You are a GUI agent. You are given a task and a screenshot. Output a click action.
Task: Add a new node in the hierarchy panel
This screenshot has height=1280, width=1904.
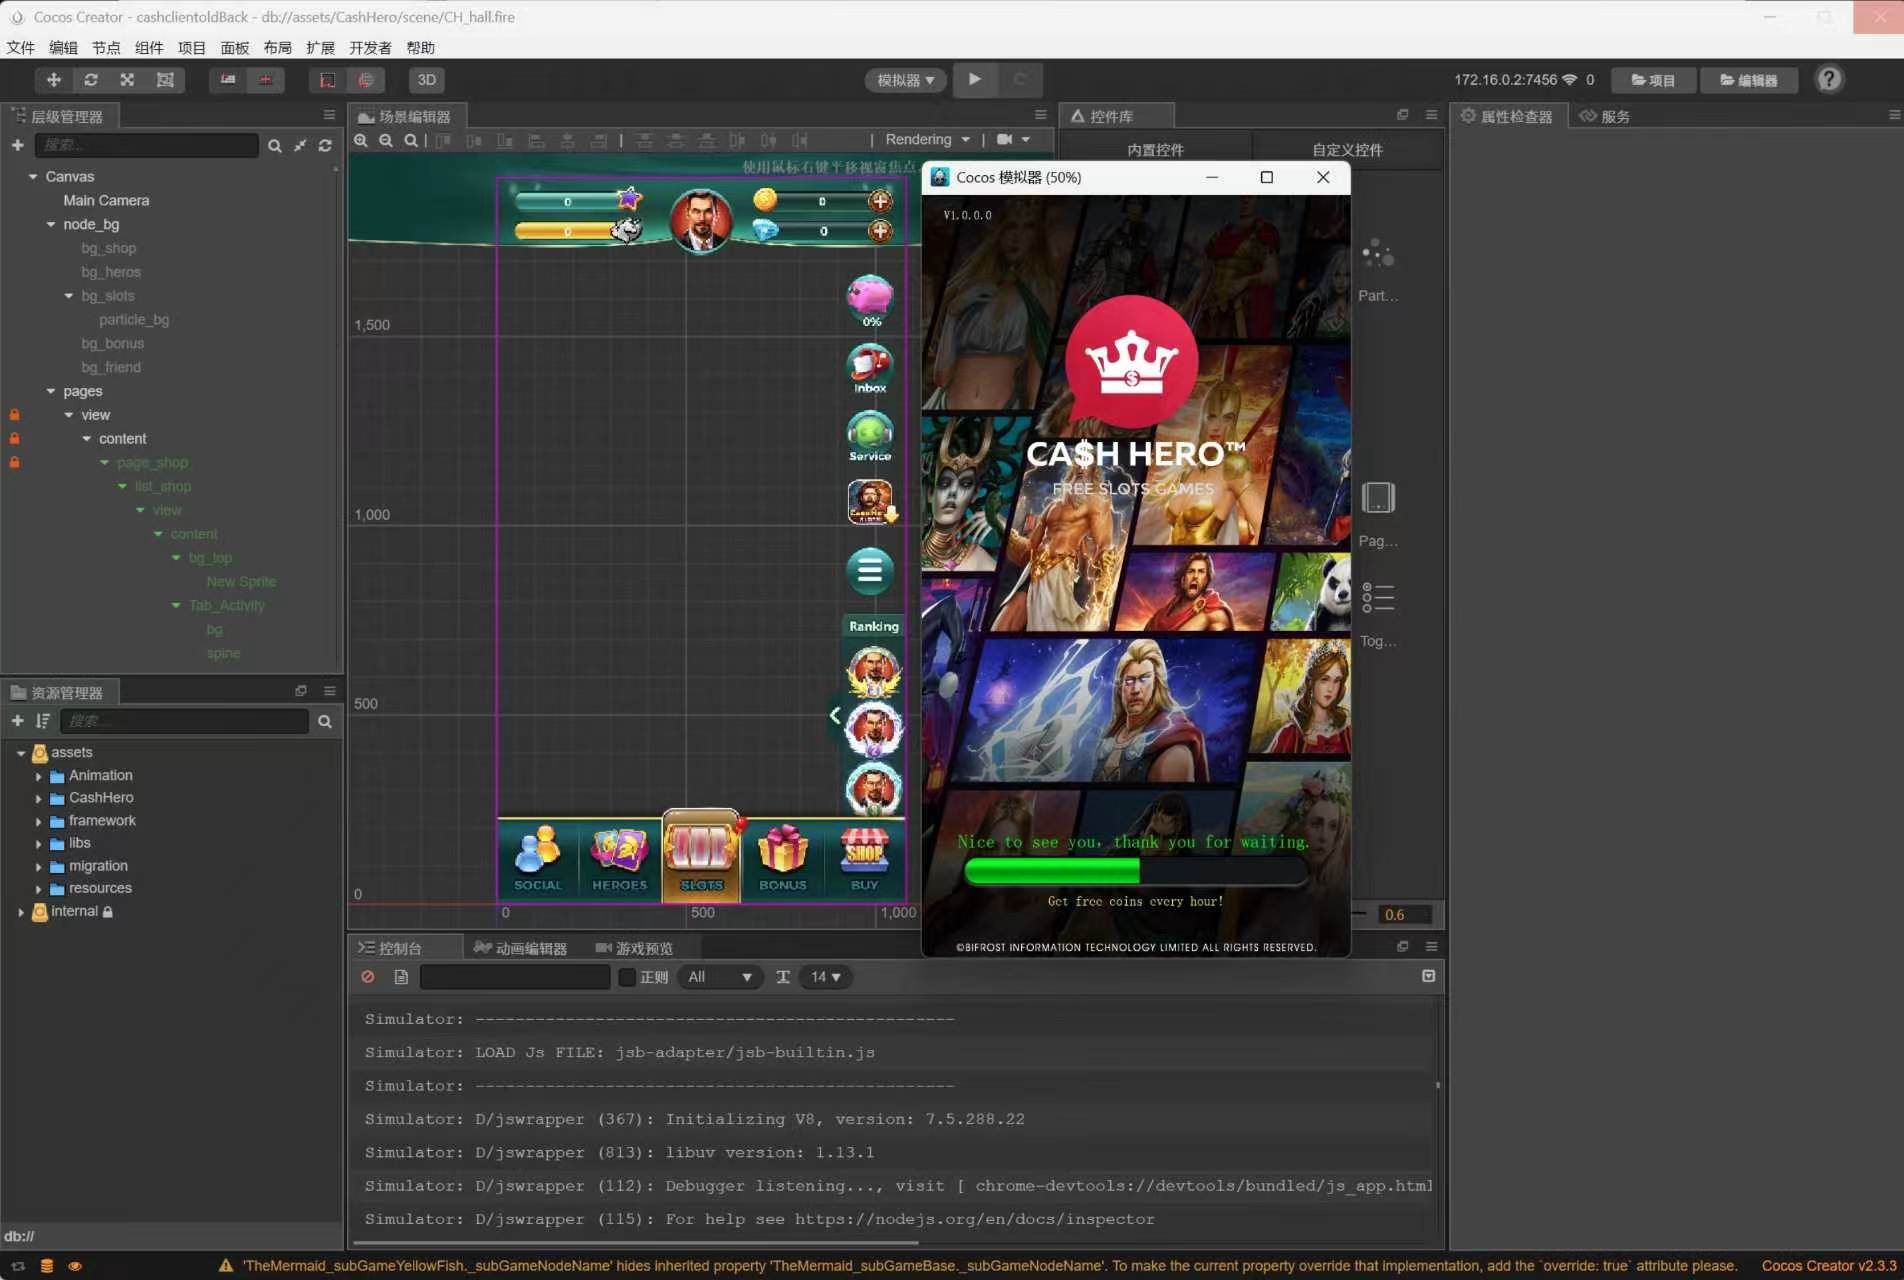click(17, 145)
